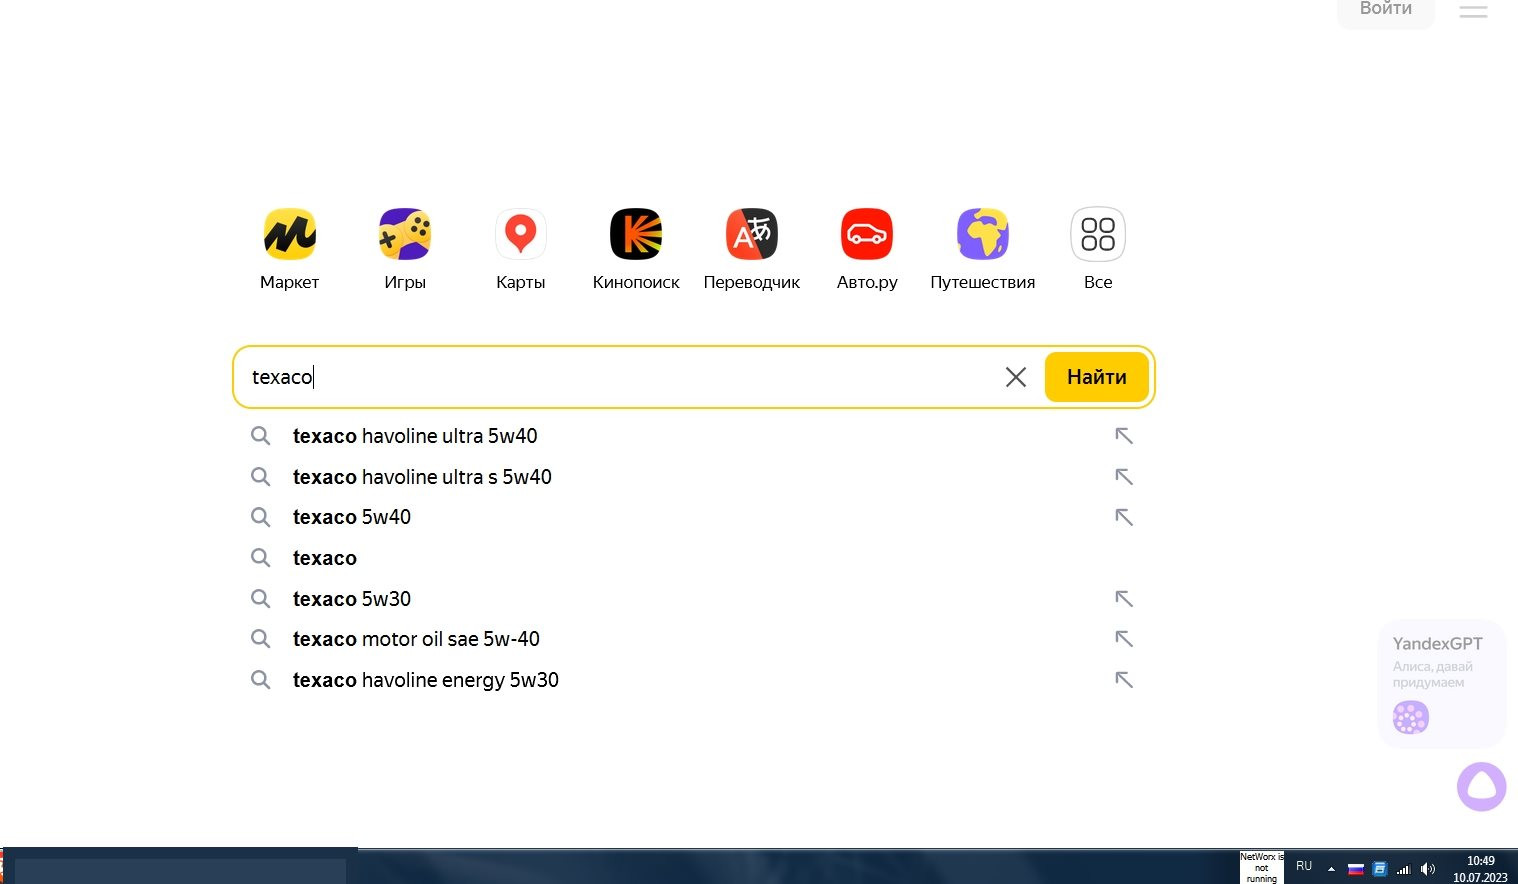Image resolution: width=1518 pixels, height=884 pixels.
Task: Click magnifier icon beside plain texaco suggestion
Action: click(x=260, y=558)
